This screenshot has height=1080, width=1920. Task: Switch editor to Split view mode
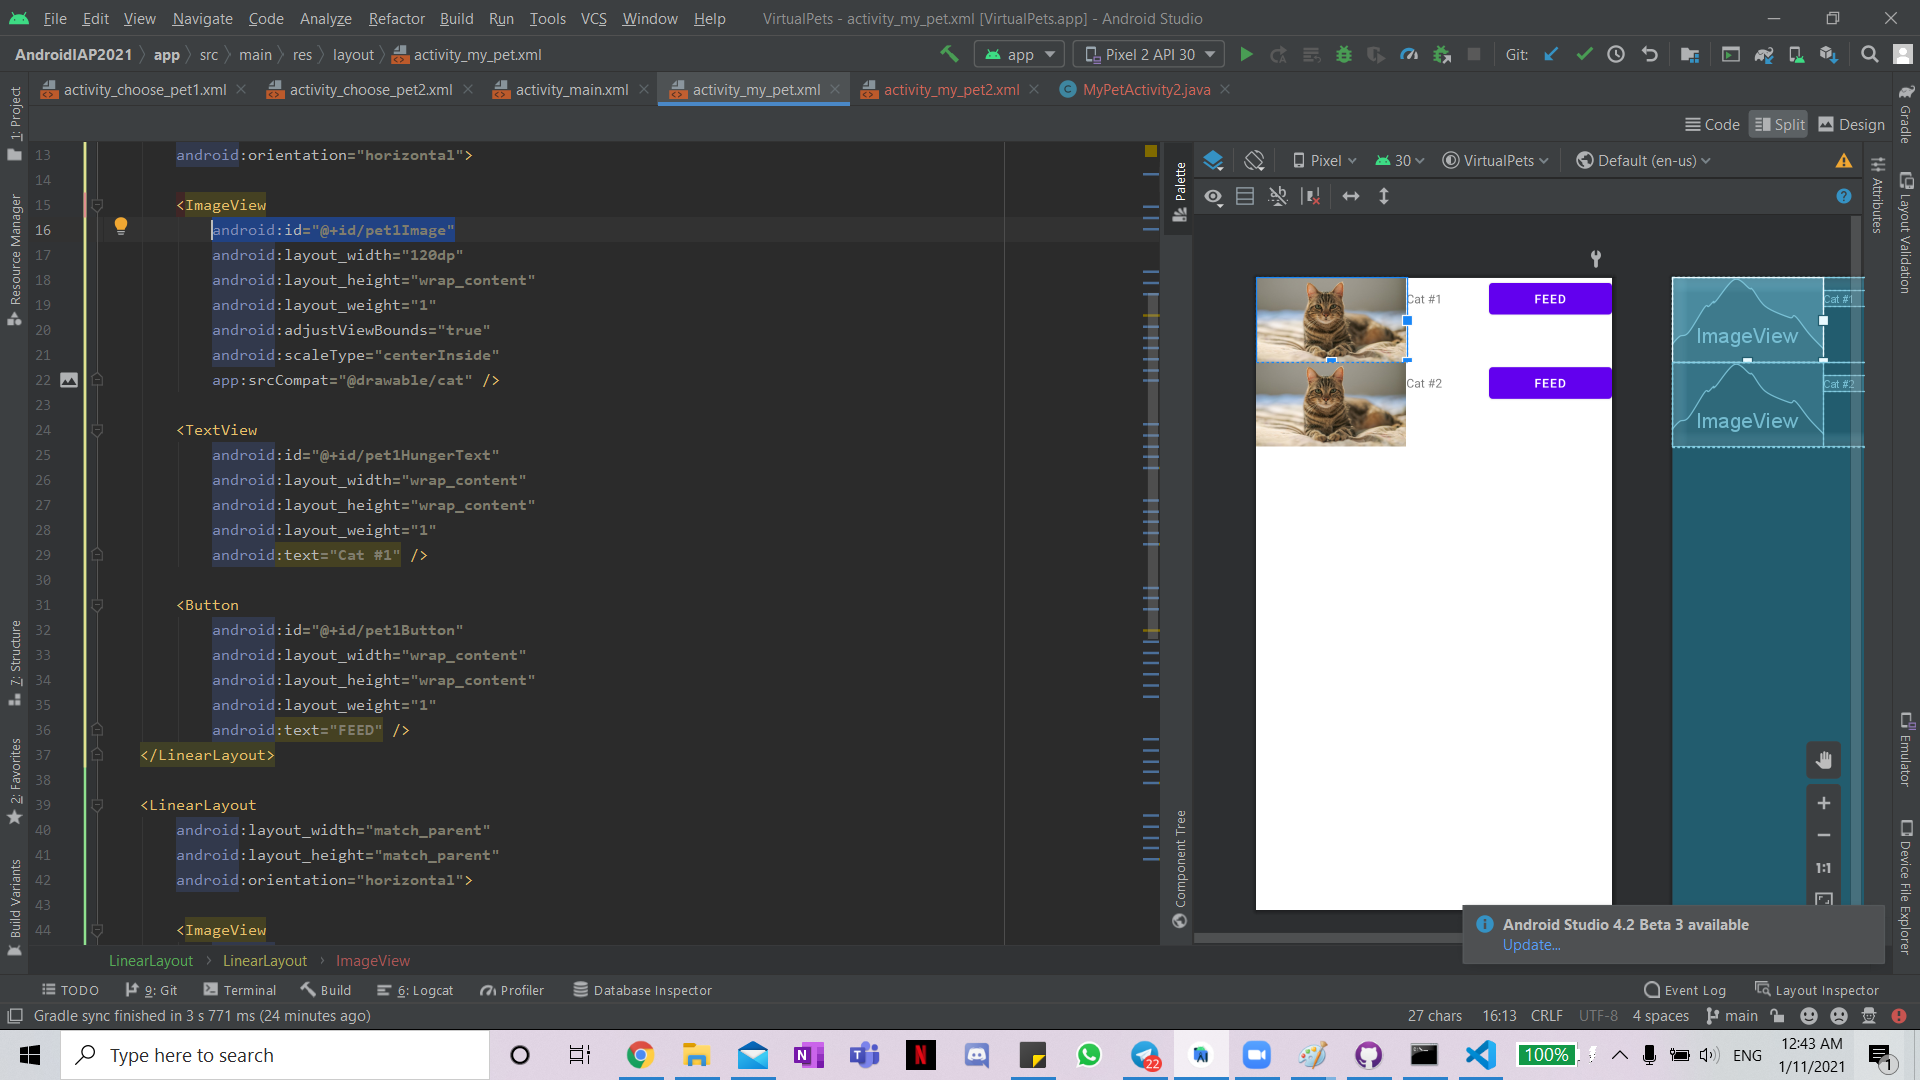(x=1779, y=124)
